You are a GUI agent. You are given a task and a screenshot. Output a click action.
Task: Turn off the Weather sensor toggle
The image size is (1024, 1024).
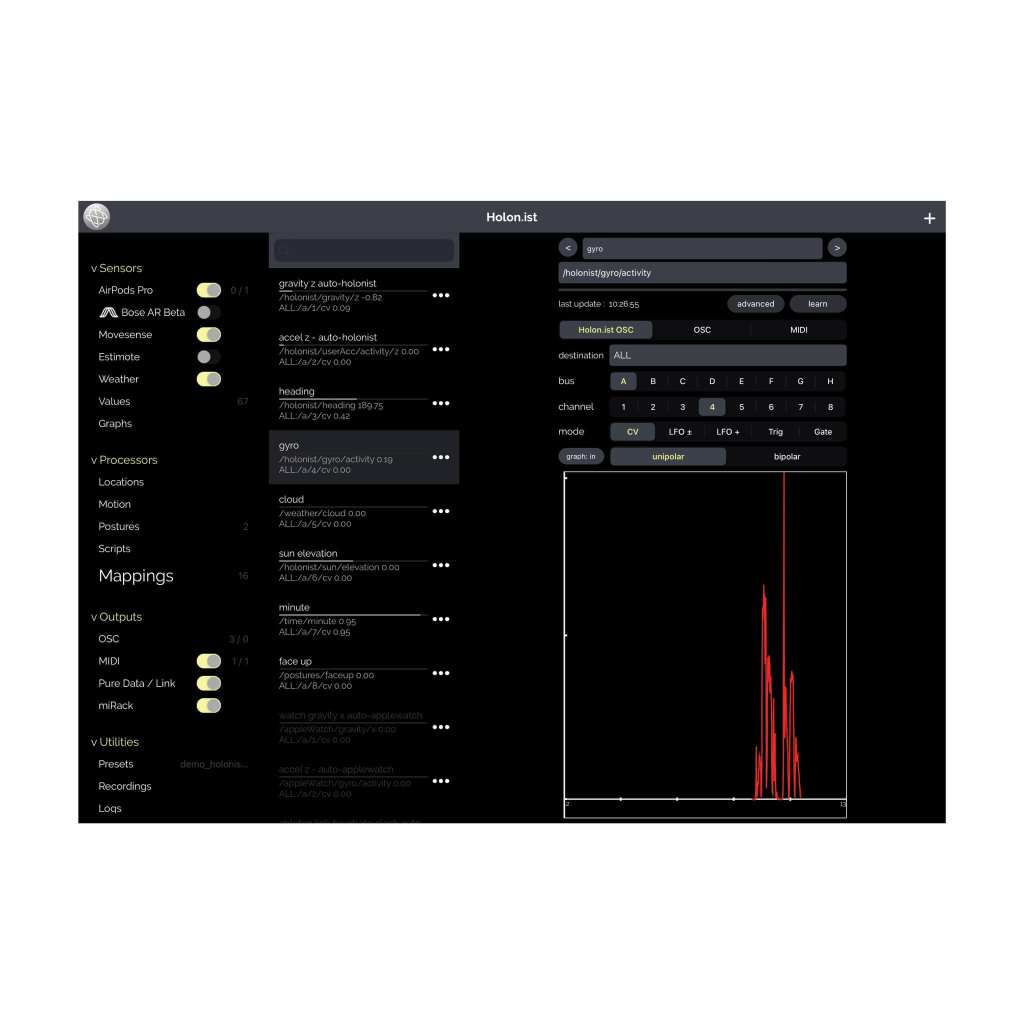[x=208, y=379]
